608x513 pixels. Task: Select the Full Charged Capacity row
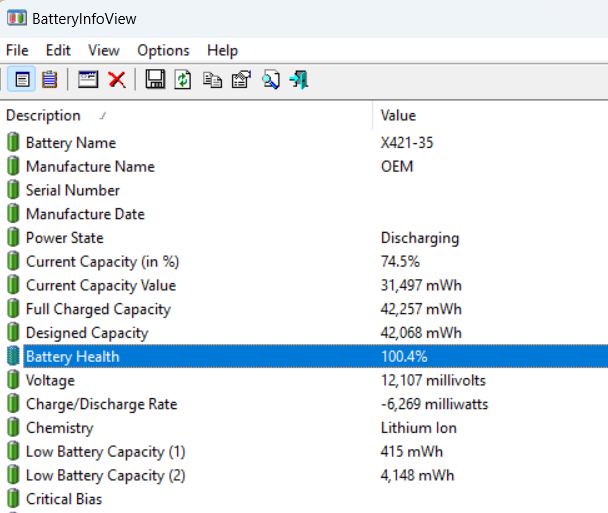pos(304,309)
